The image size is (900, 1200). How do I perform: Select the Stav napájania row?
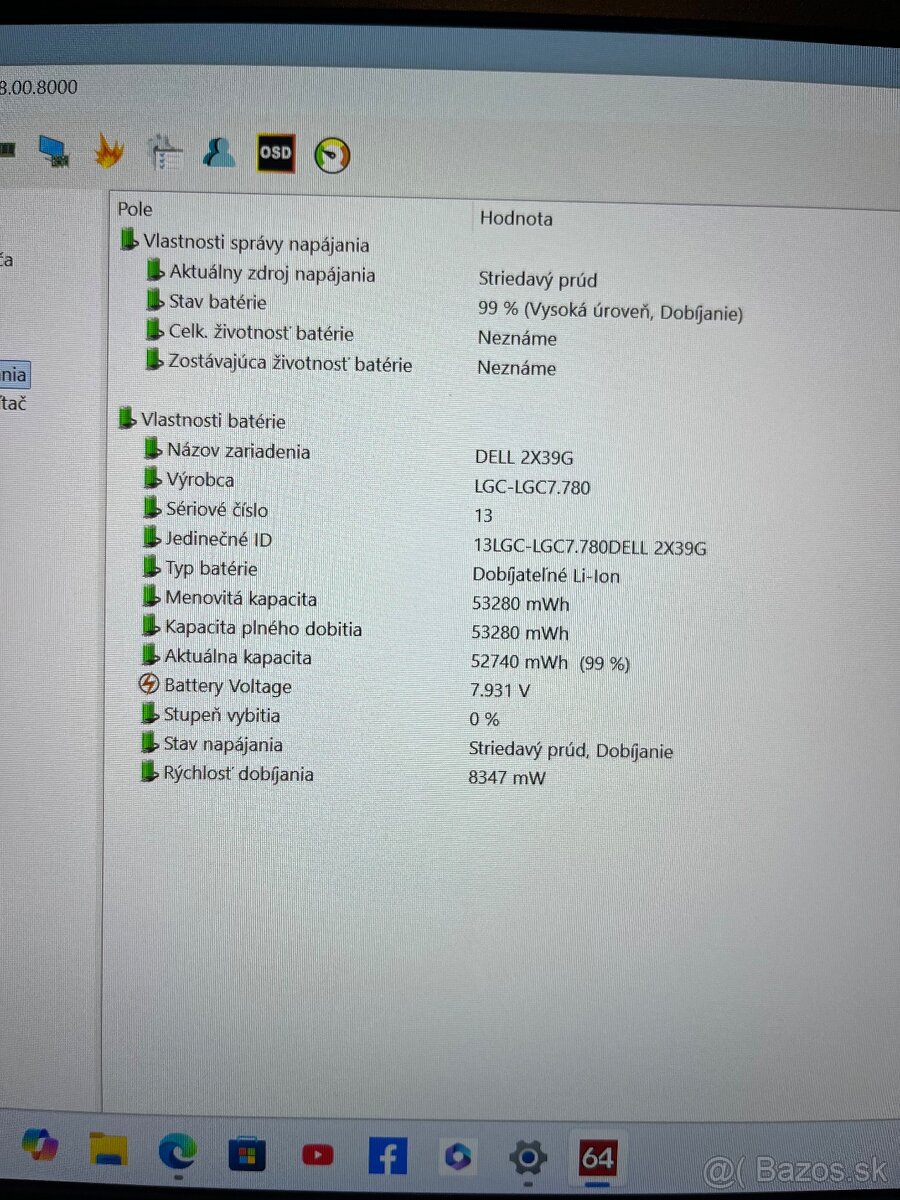(x=224, y=744)
